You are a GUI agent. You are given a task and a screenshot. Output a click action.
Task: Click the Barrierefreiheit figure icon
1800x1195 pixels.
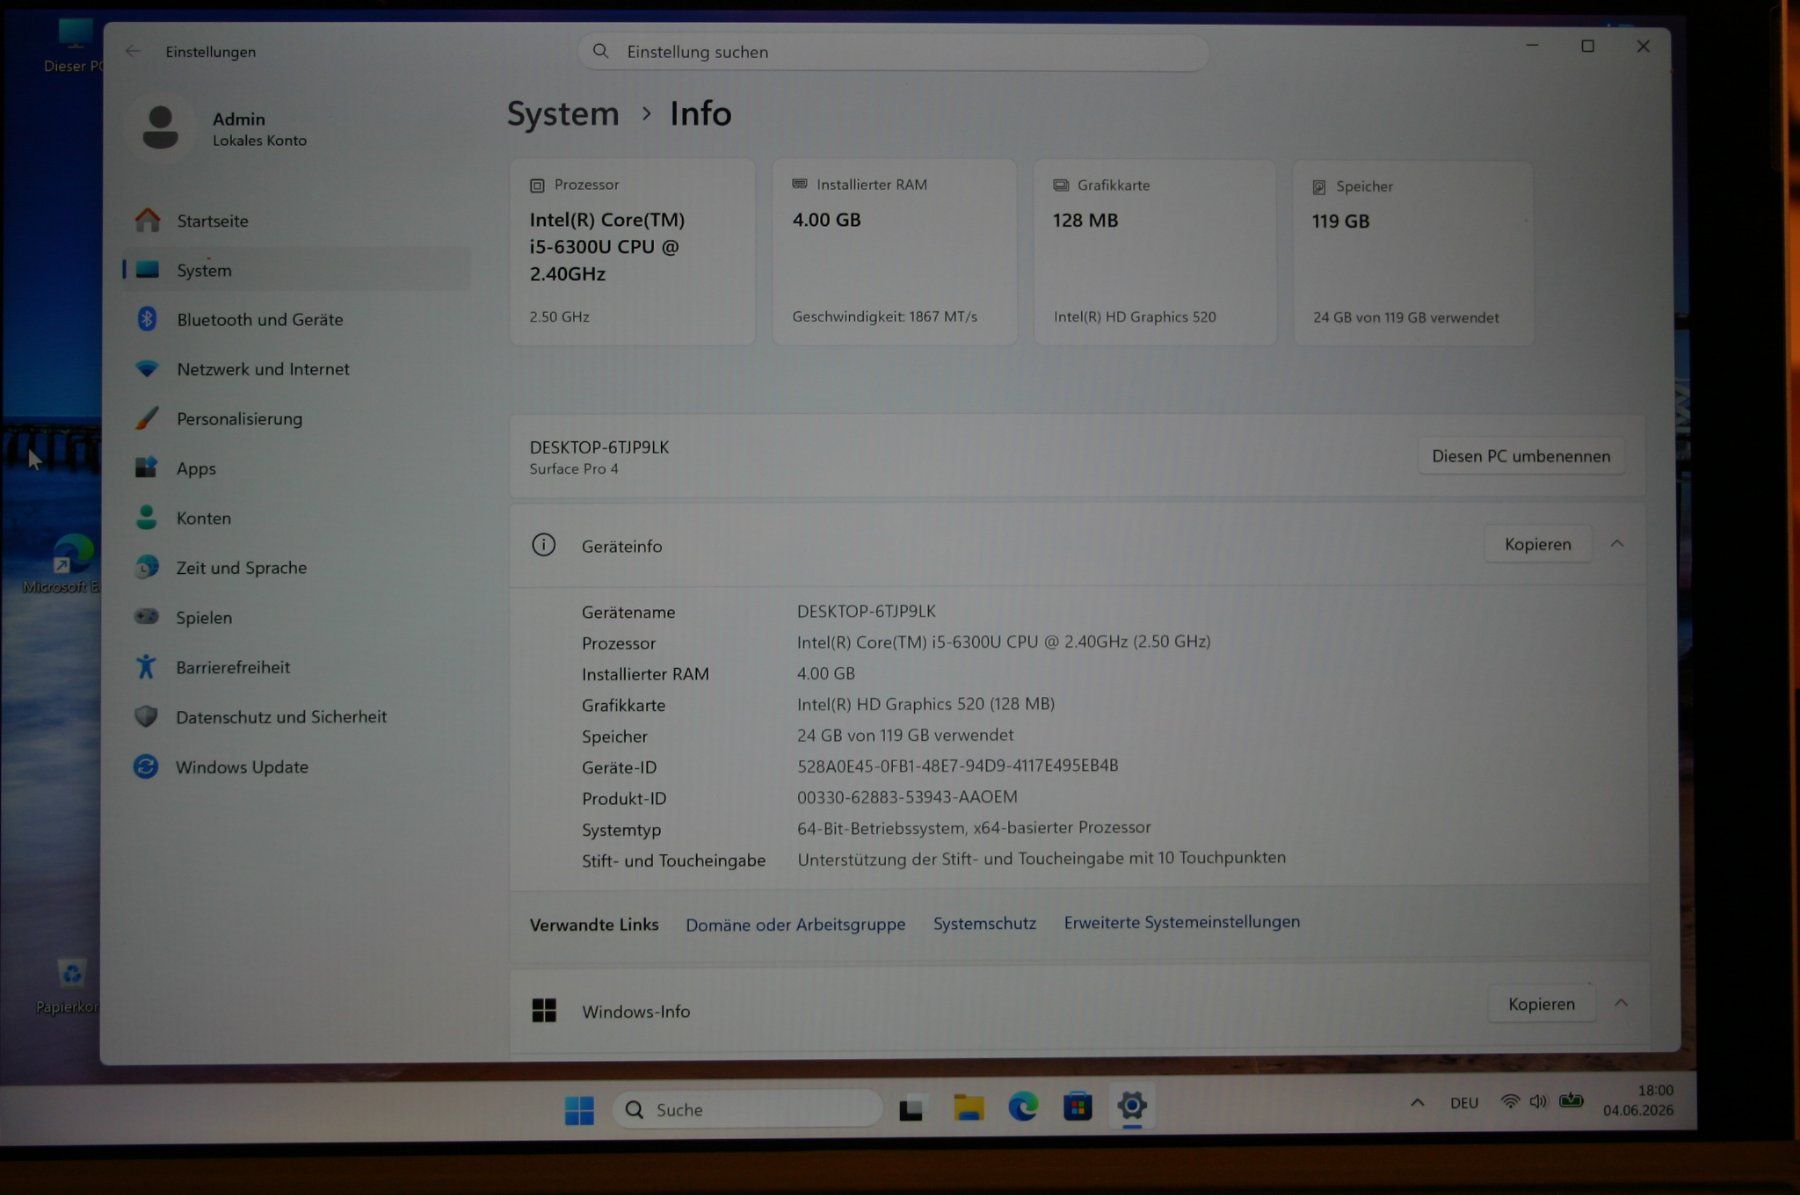tap(147, 666)
